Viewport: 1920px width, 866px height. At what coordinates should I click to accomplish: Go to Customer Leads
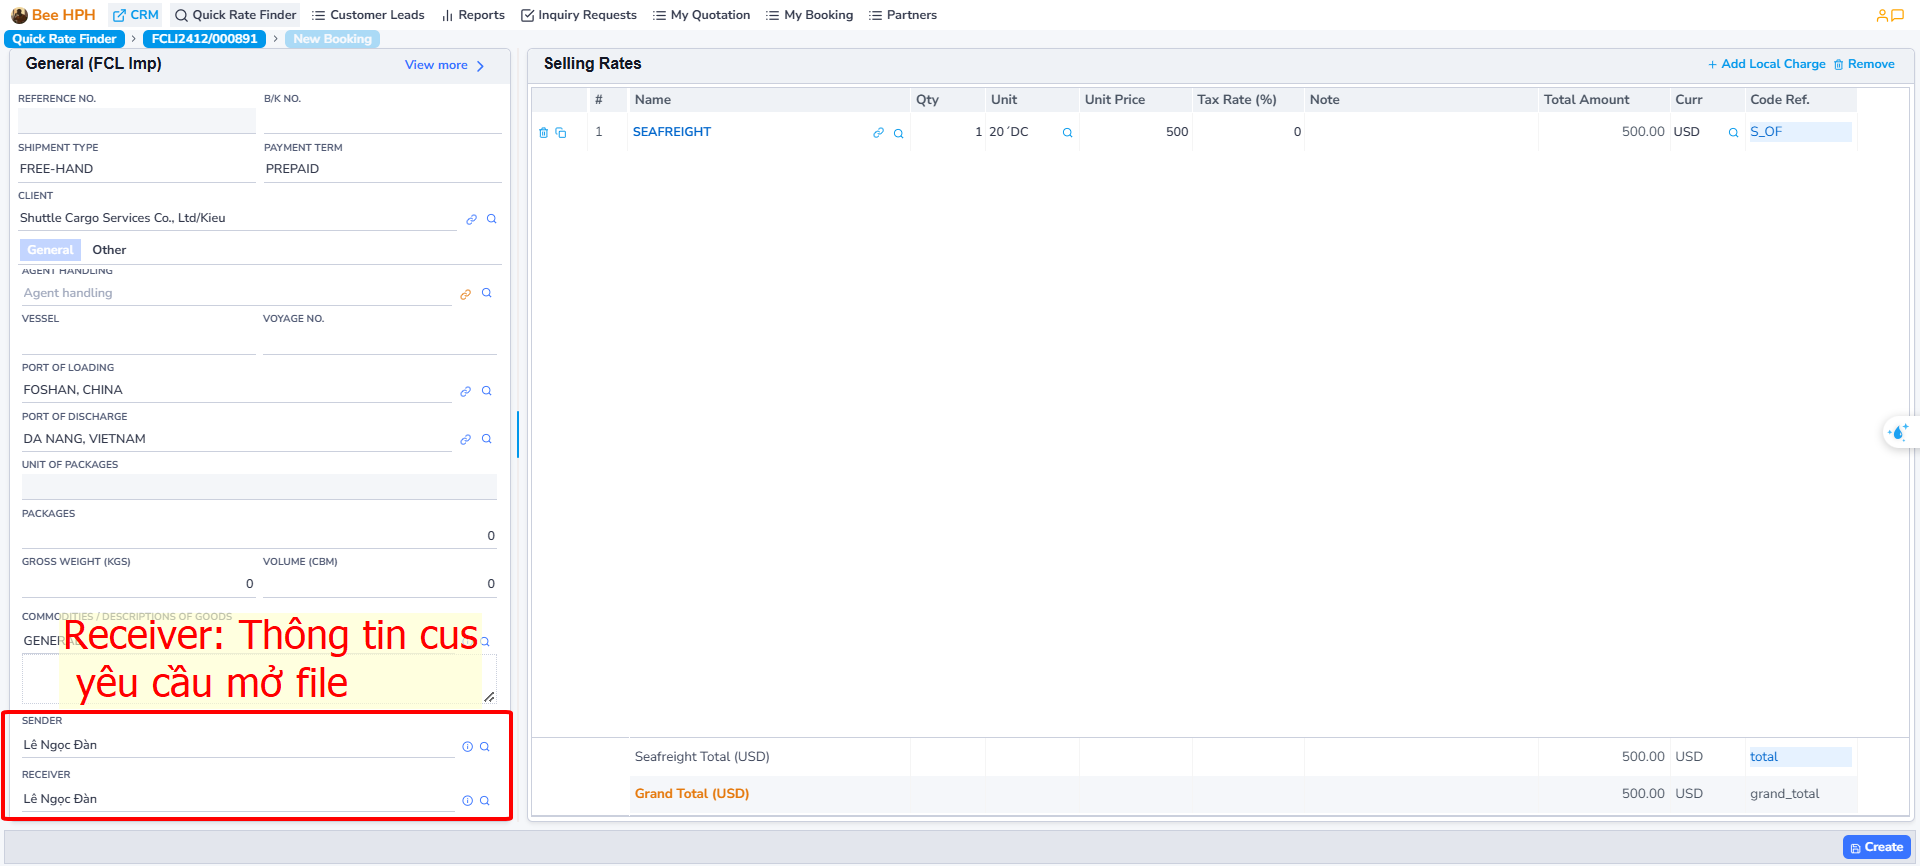pos(368,15)
